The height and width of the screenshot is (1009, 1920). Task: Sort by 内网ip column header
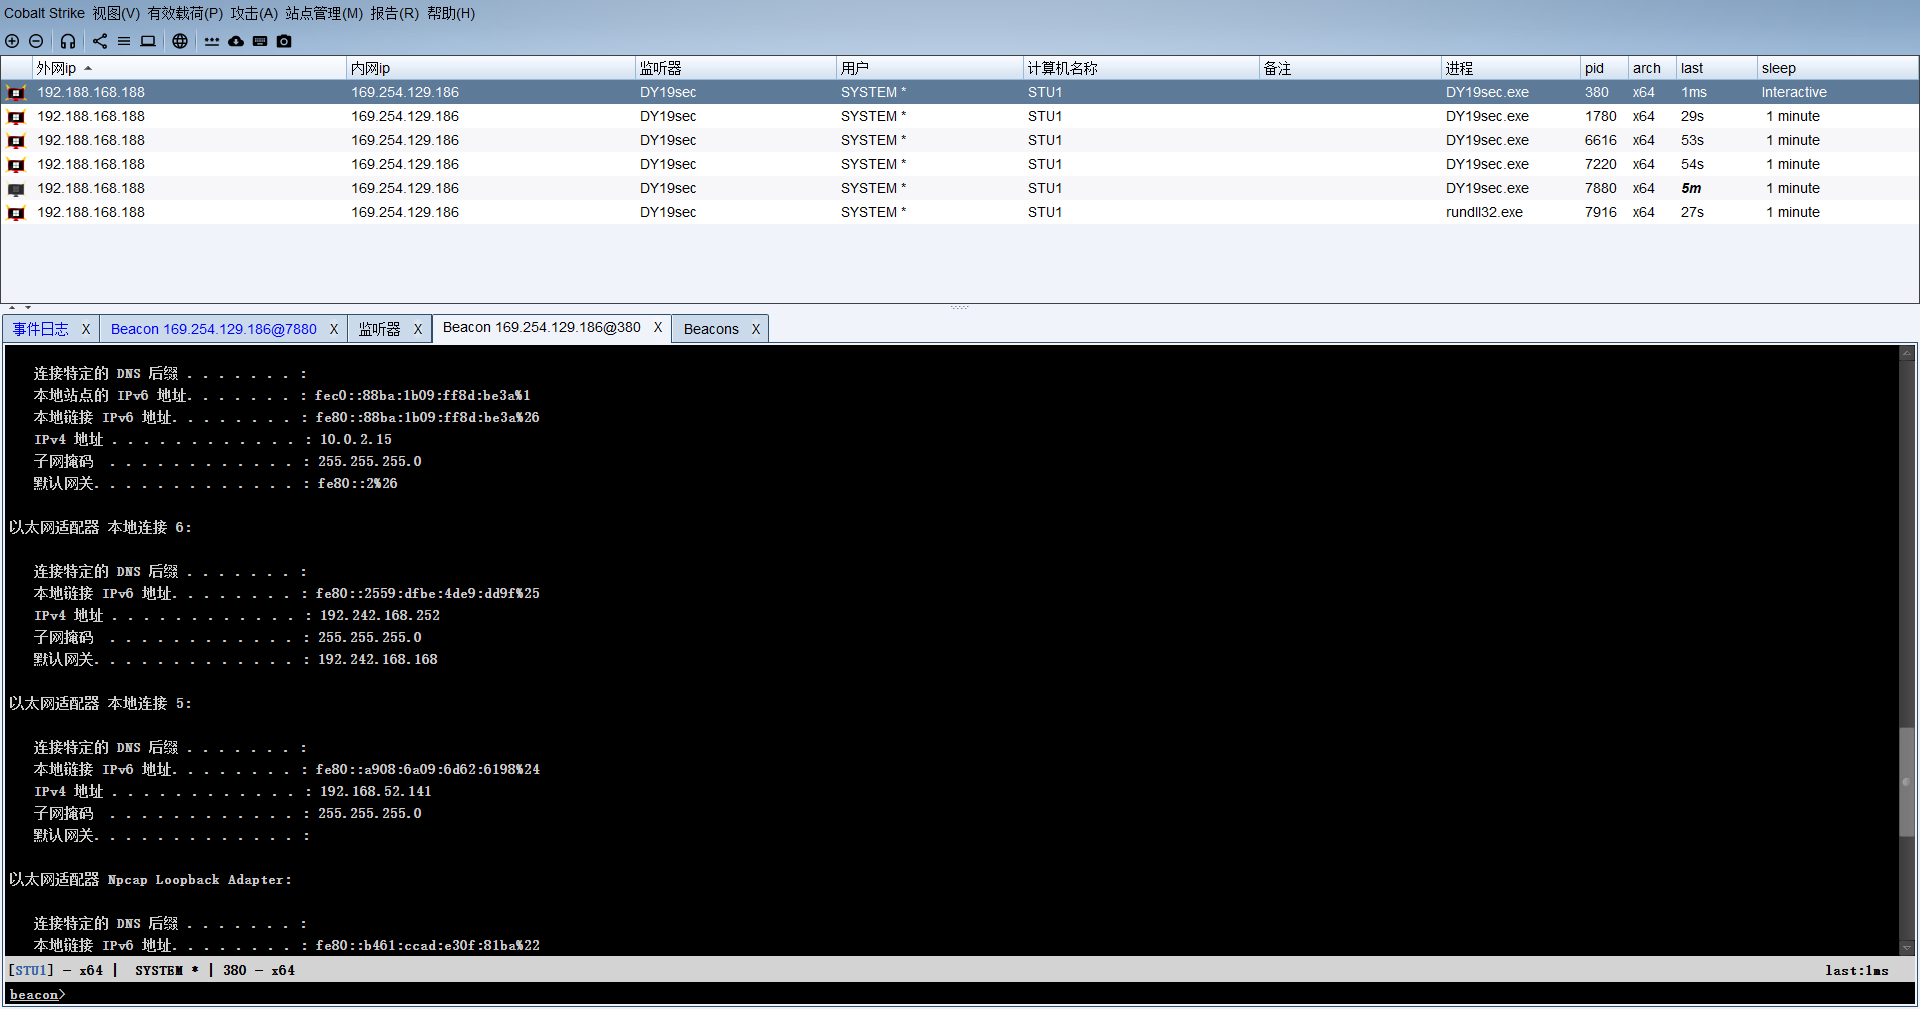point(491,68)
